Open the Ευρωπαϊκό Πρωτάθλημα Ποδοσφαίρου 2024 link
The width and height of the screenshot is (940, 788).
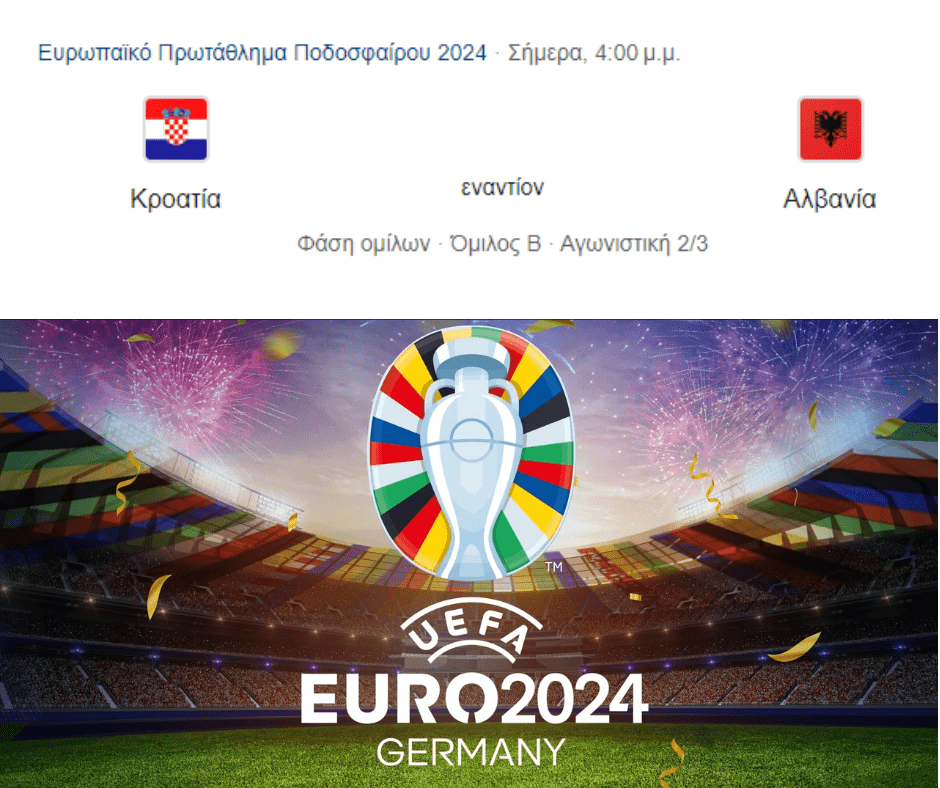click(x=262, y=53)
